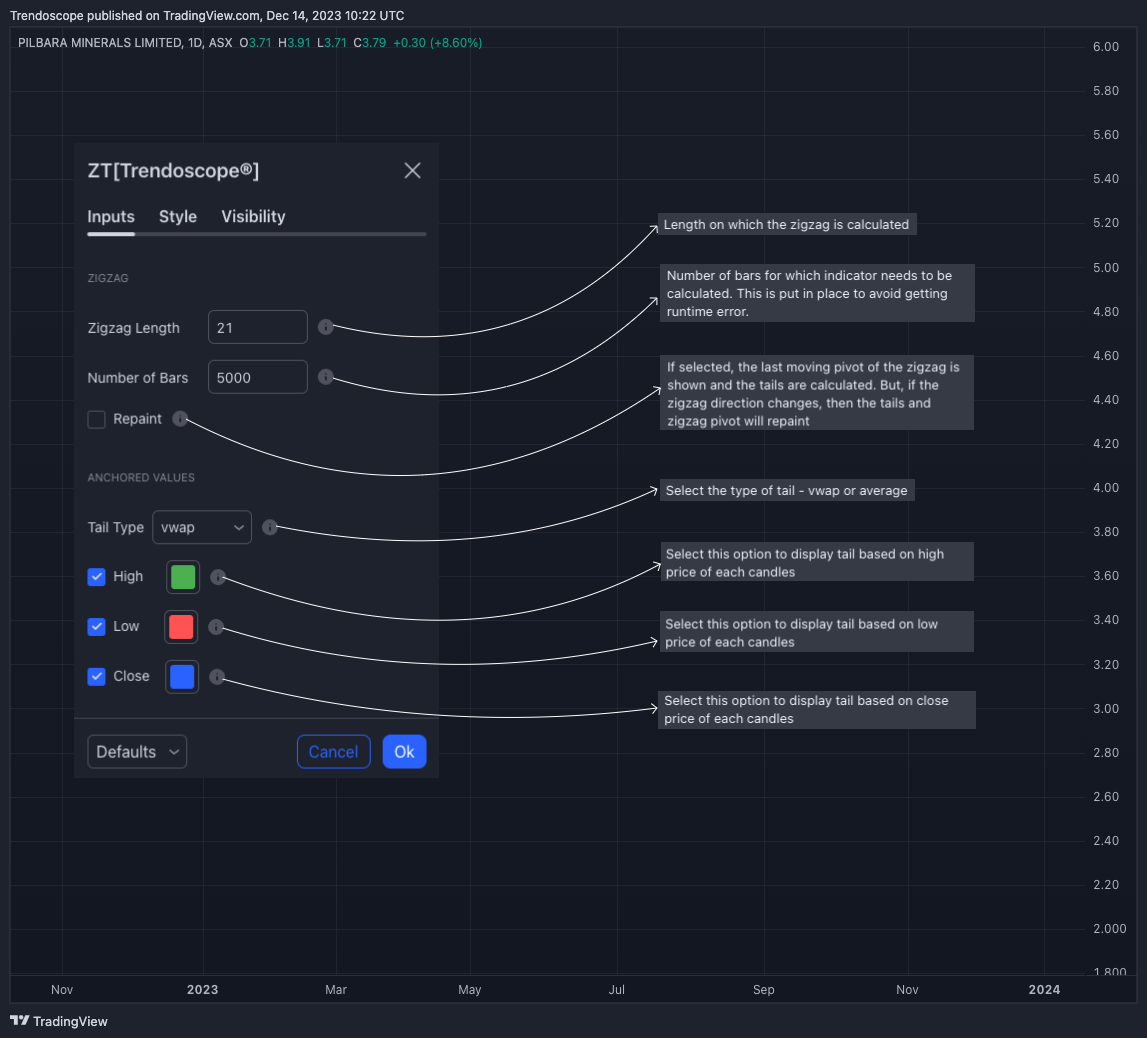Open the Visibility tab
The width and height of the screenshot is (1147, 1038).
[x=253, y=217]
